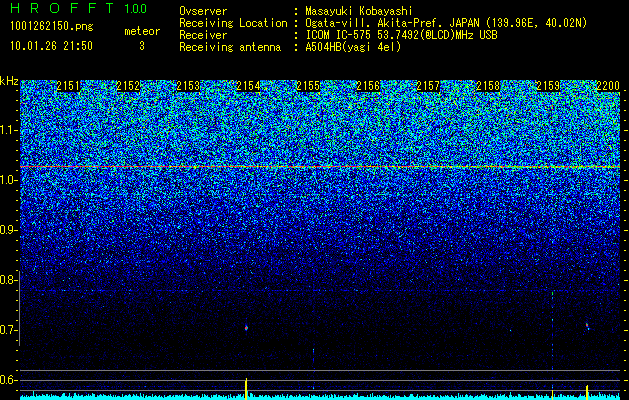Click the 'Ovserver' field label

coord(203,11)
